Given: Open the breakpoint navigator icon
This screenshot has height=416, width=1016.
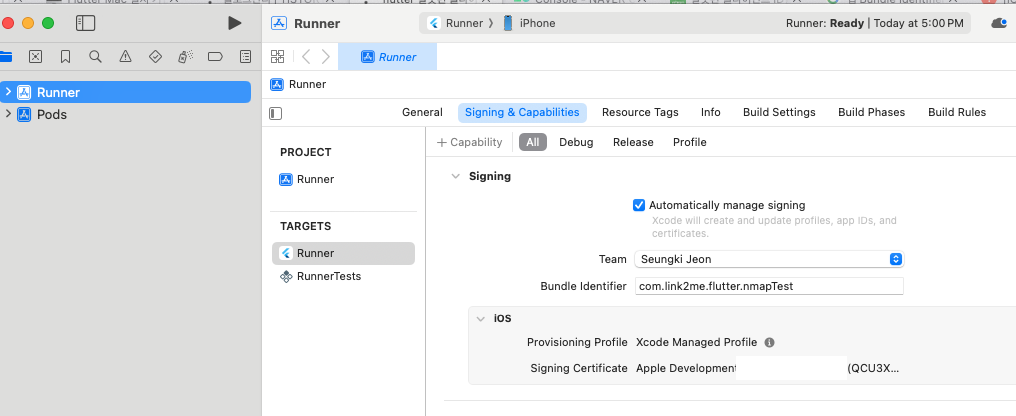Looking at the screenshot, I should pyautogui.click(x=215, y=57).
